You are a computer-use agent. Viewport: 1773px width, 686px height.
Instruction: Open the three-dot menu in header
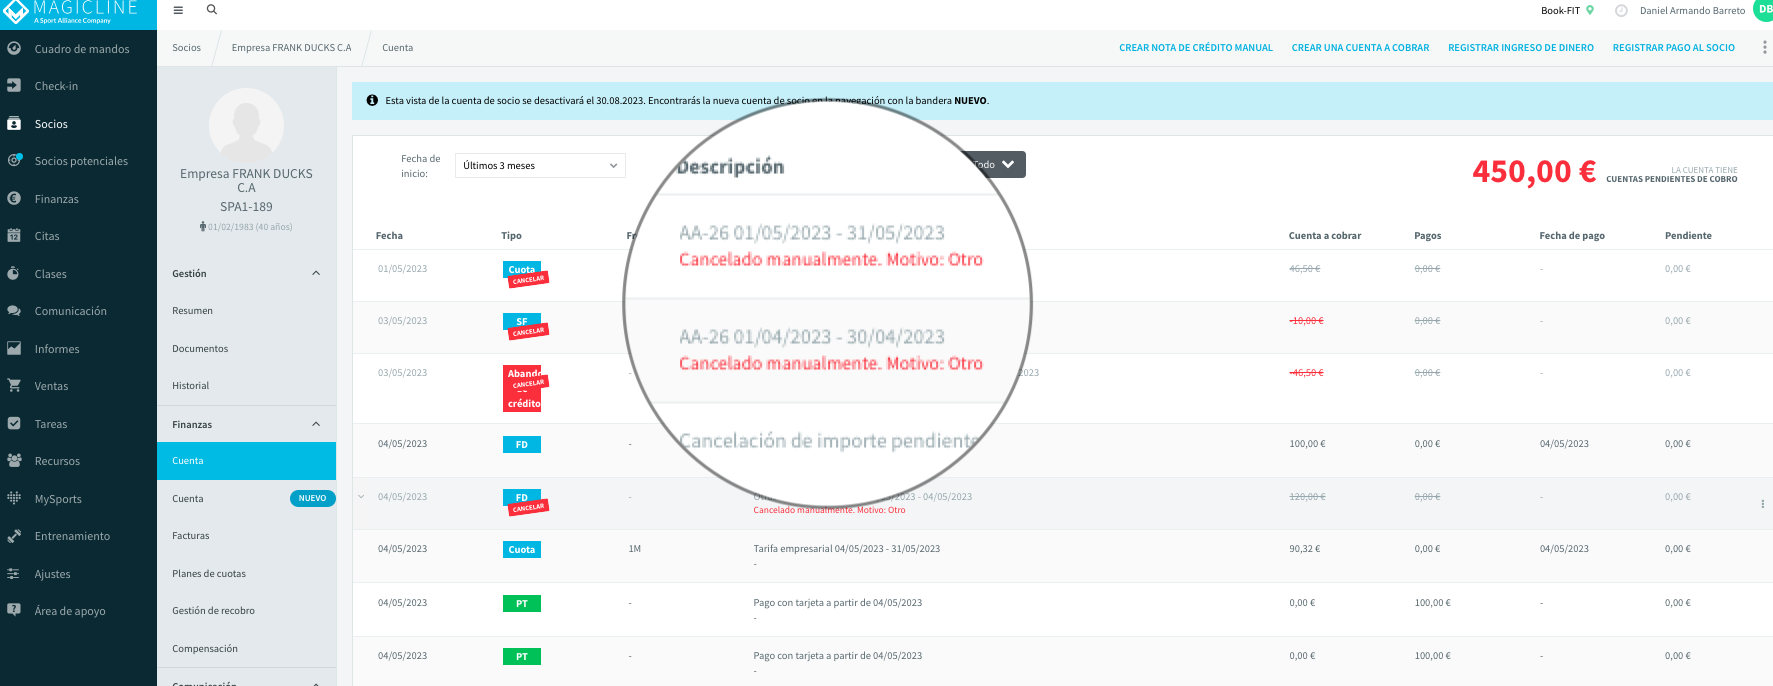point(1764,48)
